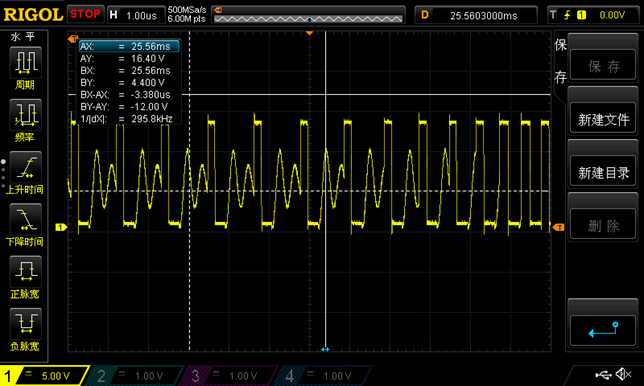This screenshot has height=386, width=644.
Task: Enable channel 2 tab
Action: pyautogui.click(x=135, y=376)
